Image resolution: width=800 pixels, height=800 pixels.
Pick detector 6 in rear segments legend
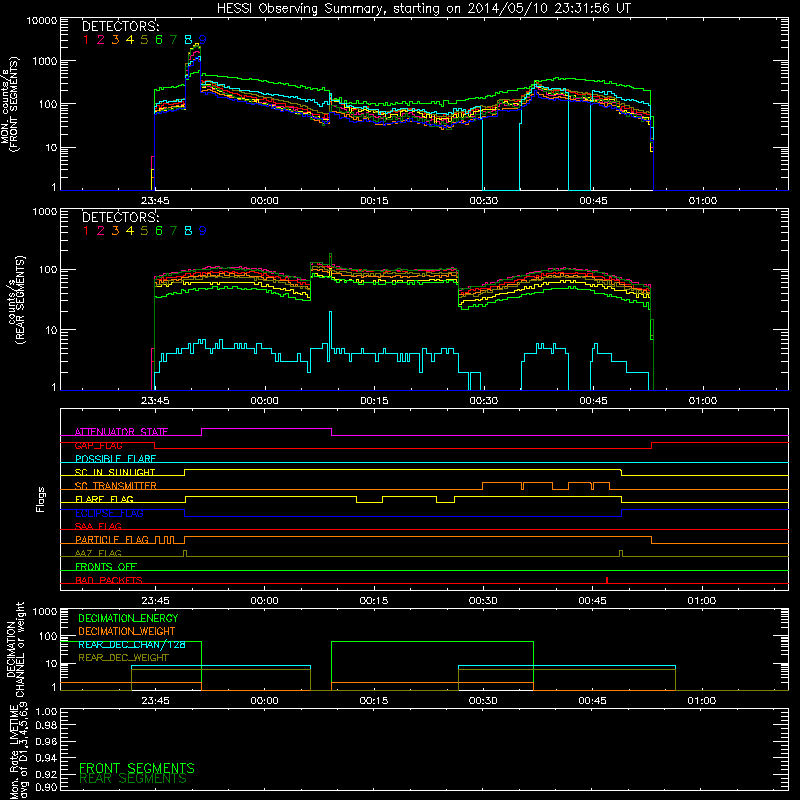click(159, 231)
